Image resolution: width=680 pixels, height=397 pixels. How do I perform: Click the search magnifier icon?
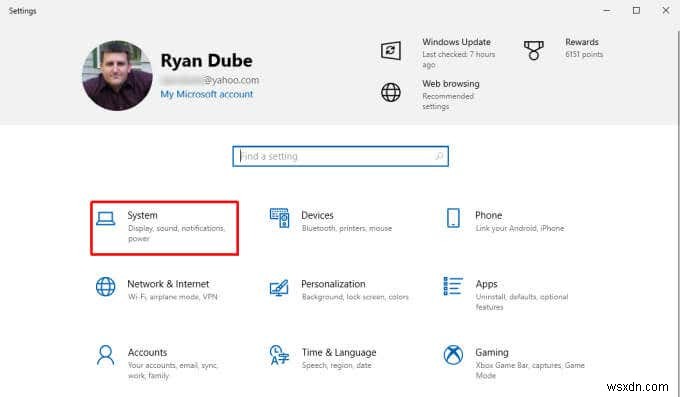click(x=439, y=156)
